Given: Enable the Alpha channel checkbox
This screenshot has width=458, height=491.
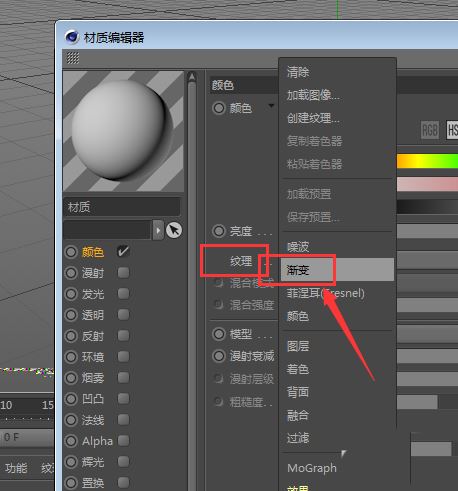Looking at the screenshot, I should click(x=123, y=441).
